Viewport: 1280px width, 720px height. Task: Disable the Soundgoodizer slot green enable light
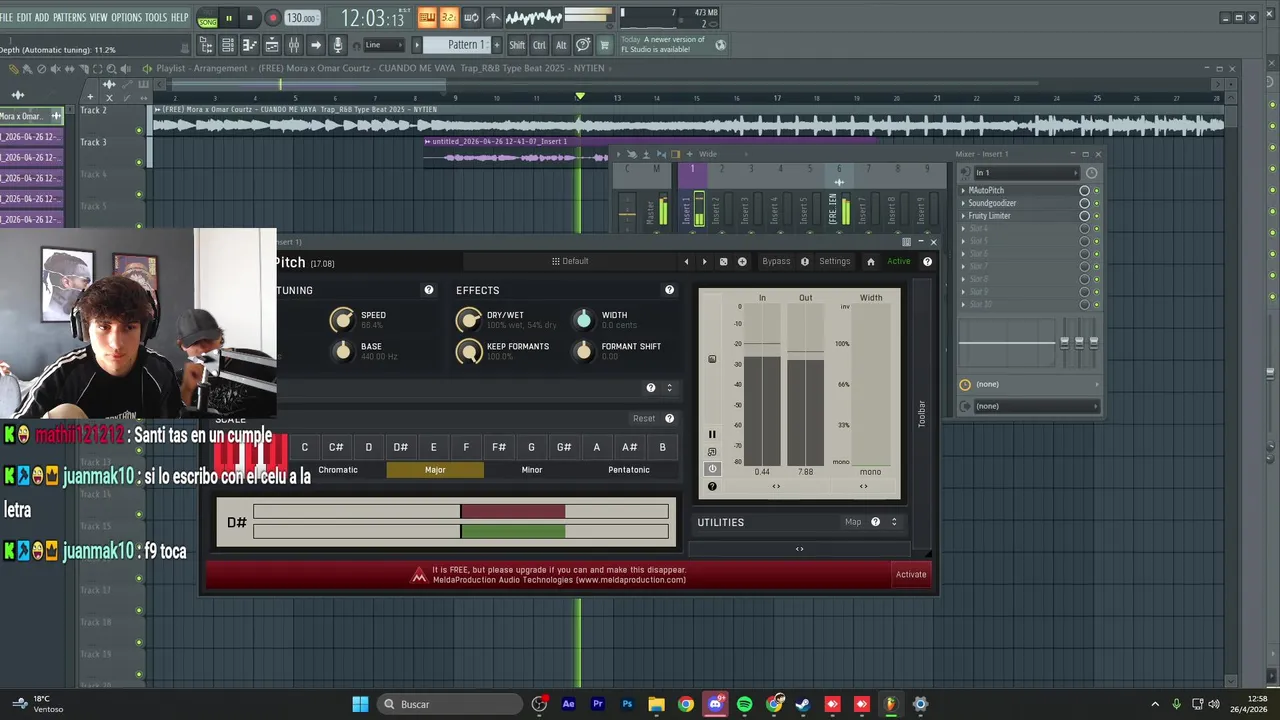[1096, 203]
